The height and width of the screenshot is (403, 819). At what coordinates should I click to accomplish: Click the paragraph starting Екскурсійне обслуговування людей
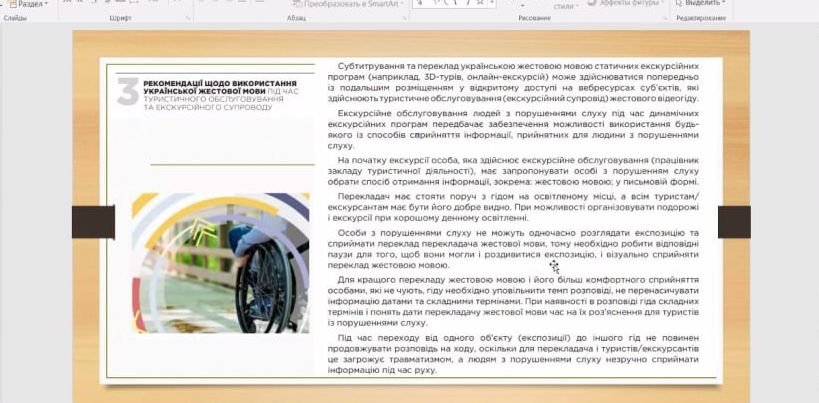pyautogui.click(x=513, y=129)
